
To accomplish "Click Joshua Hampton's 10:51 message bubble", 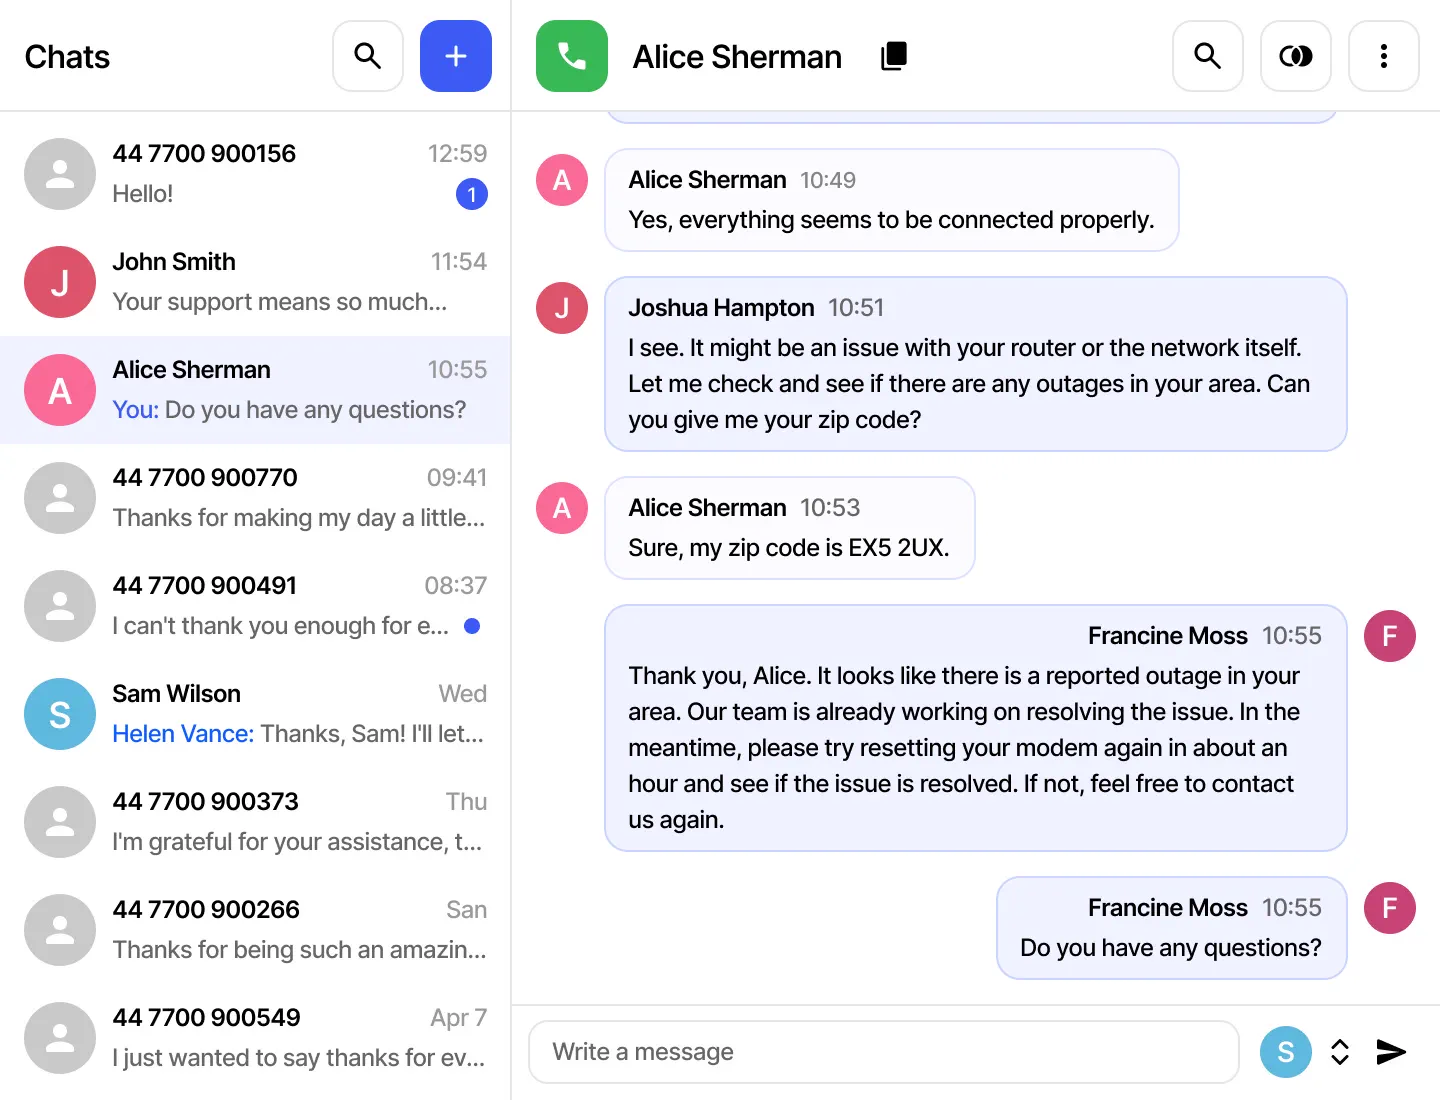I will tap(976, 364).
